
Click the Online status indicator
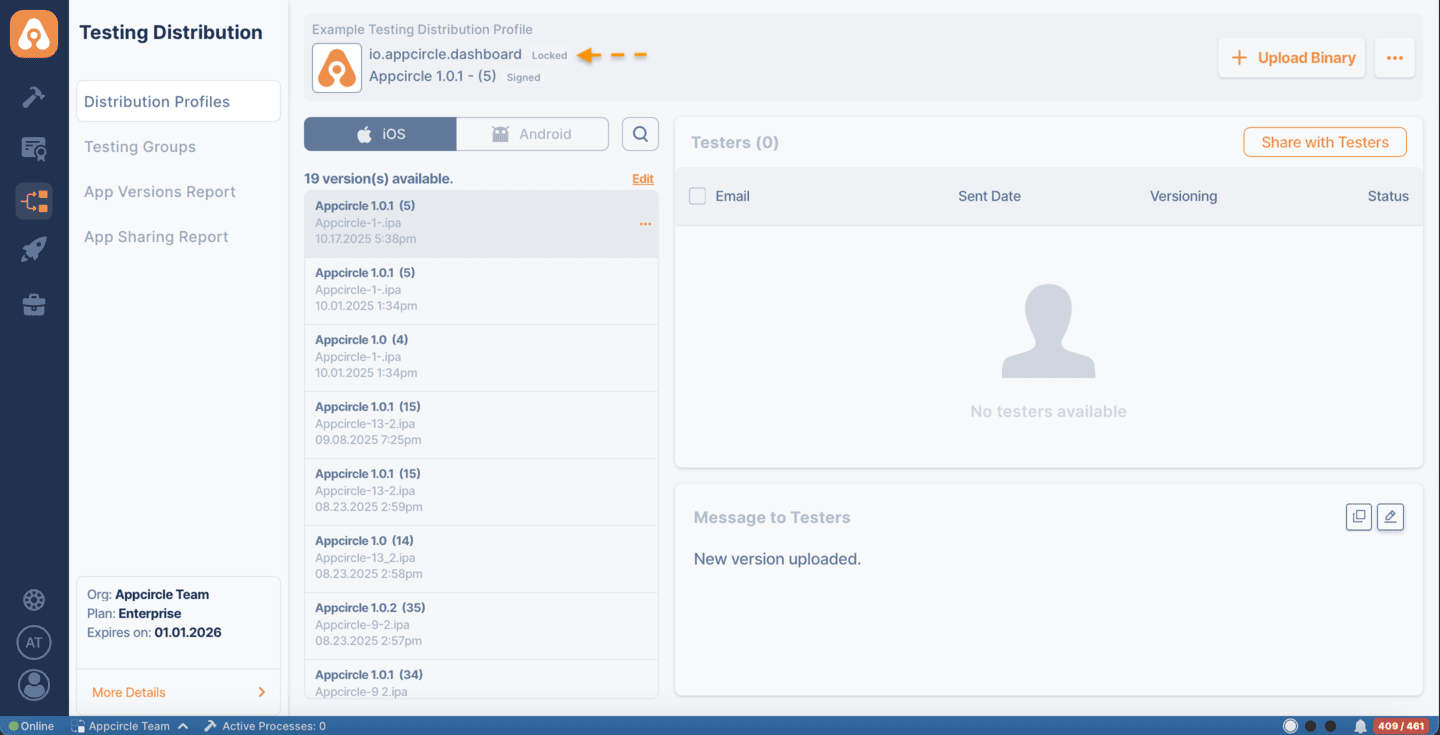point(30,725)
